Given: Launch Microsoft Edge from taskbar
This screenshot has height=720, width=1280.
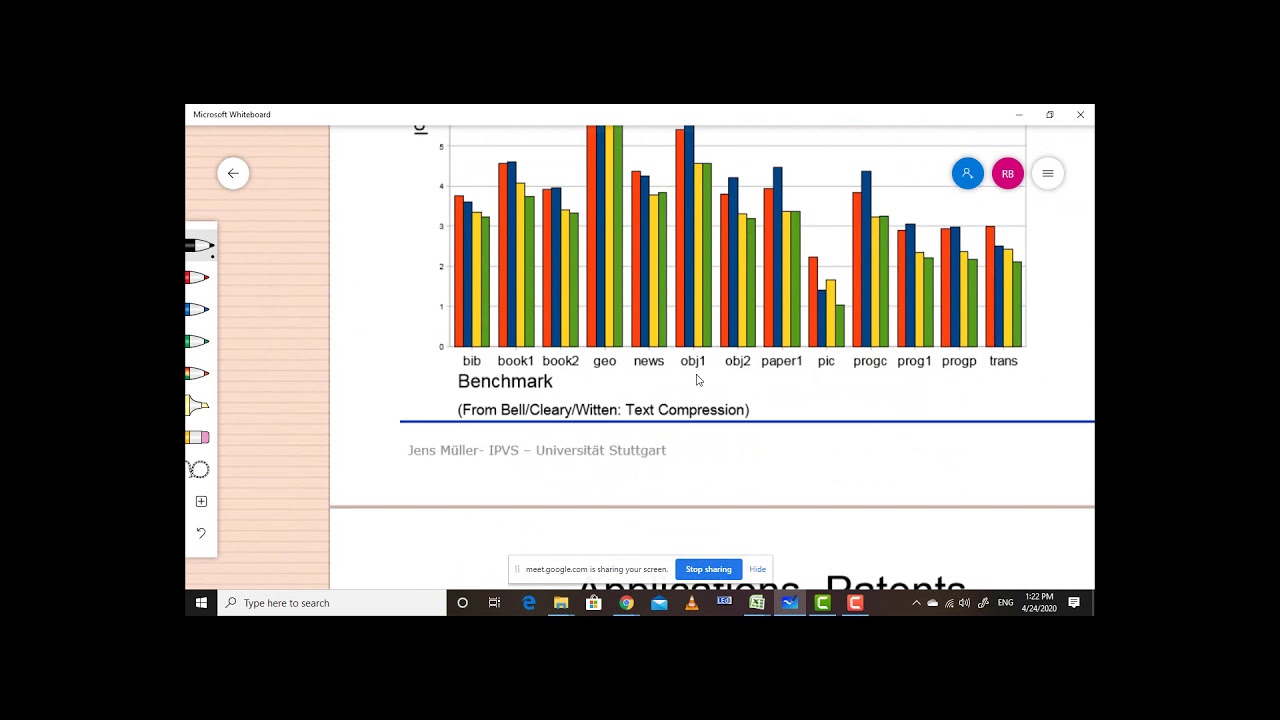Looking at the screenshot, I should pyautogui.click(x=528, y=603).
